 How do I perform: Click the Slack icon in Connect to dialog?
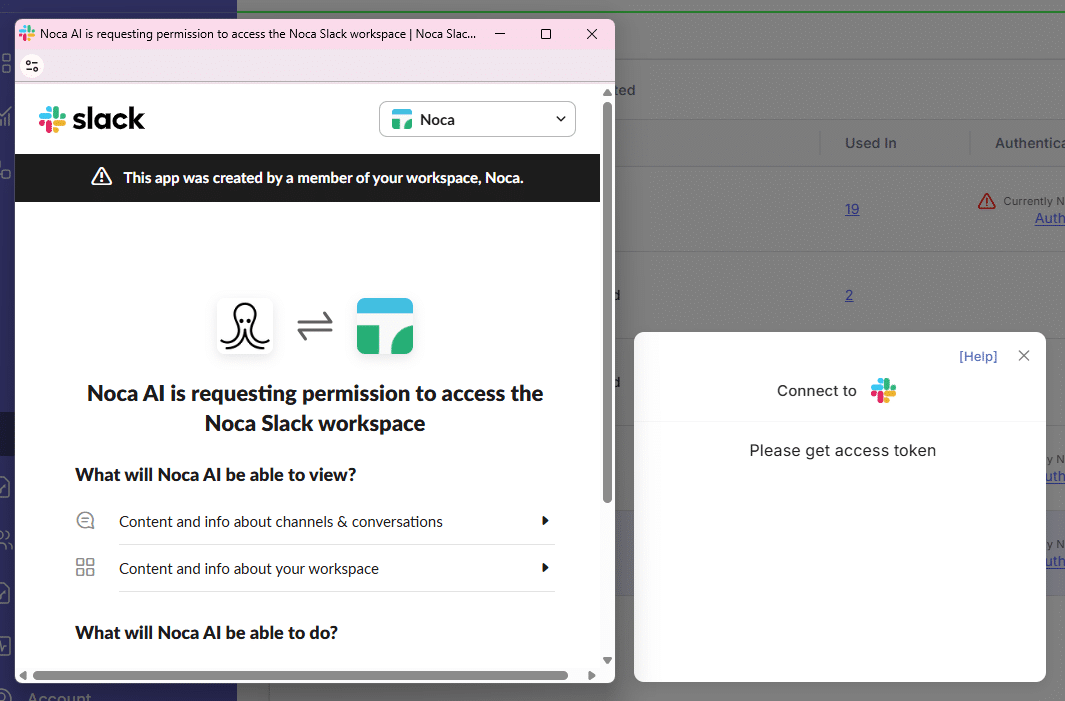(884, 391)
